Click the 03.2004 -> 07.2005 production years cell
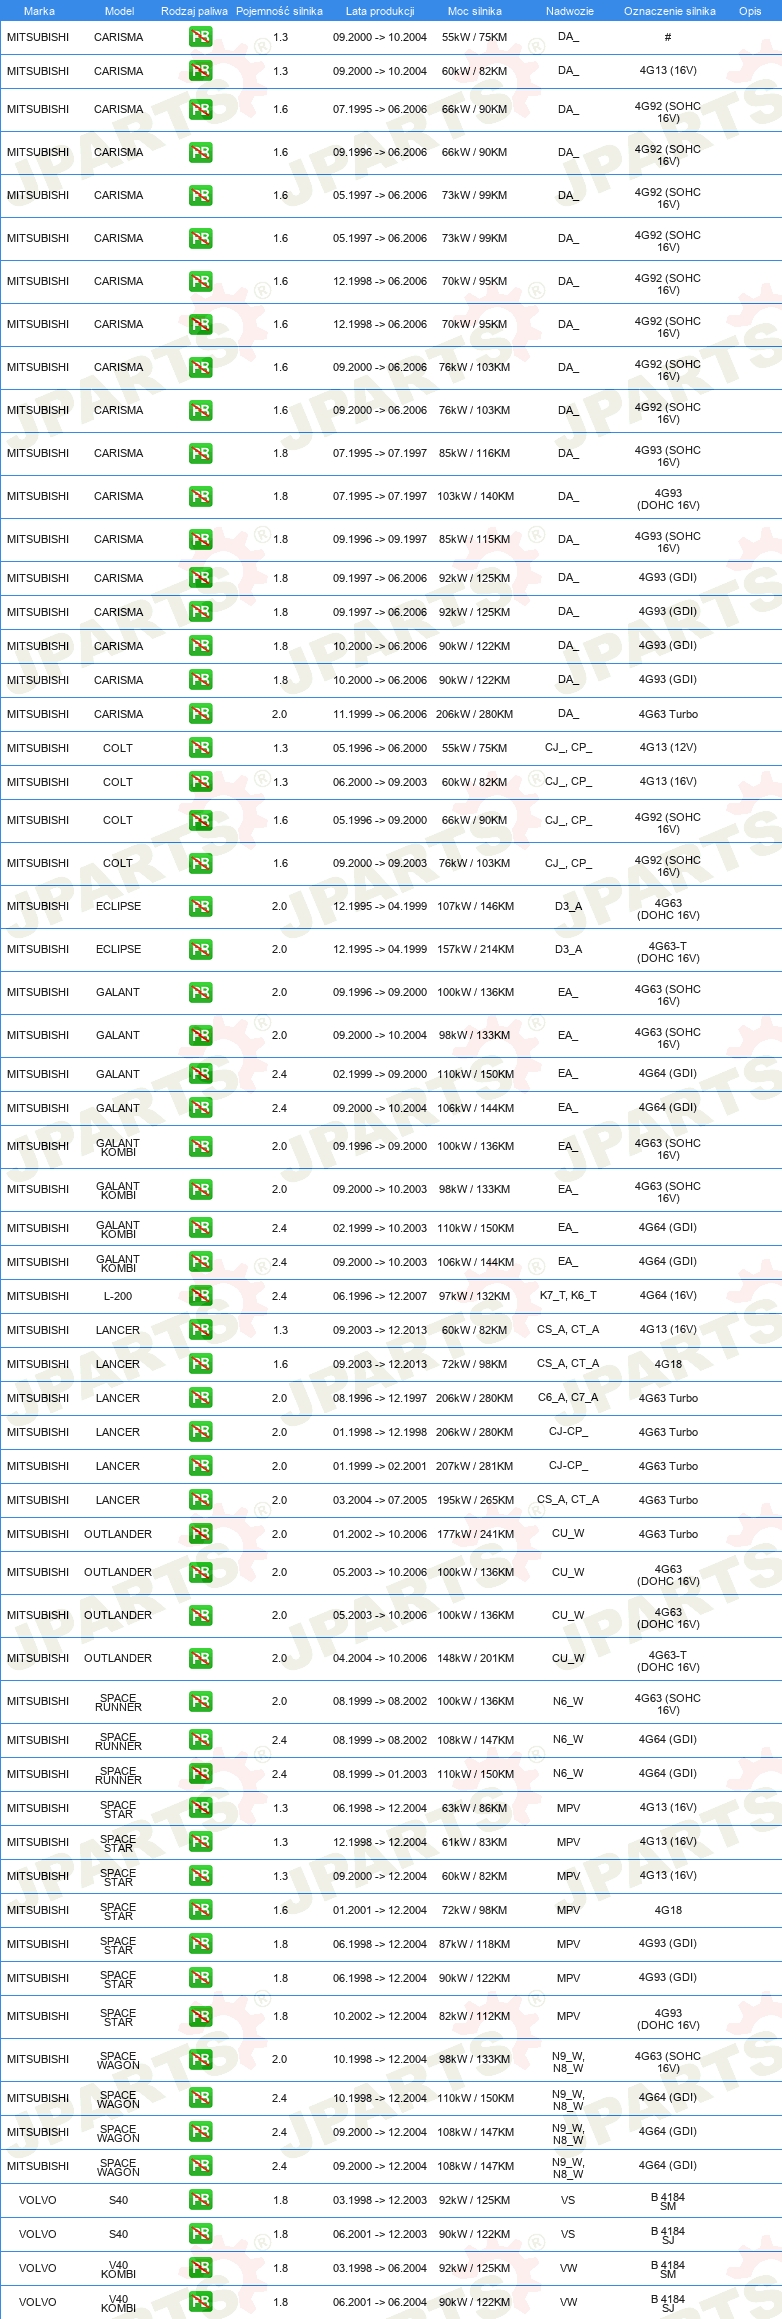This screenshot has height=2319, width=782. click(x=380, y=1500)
